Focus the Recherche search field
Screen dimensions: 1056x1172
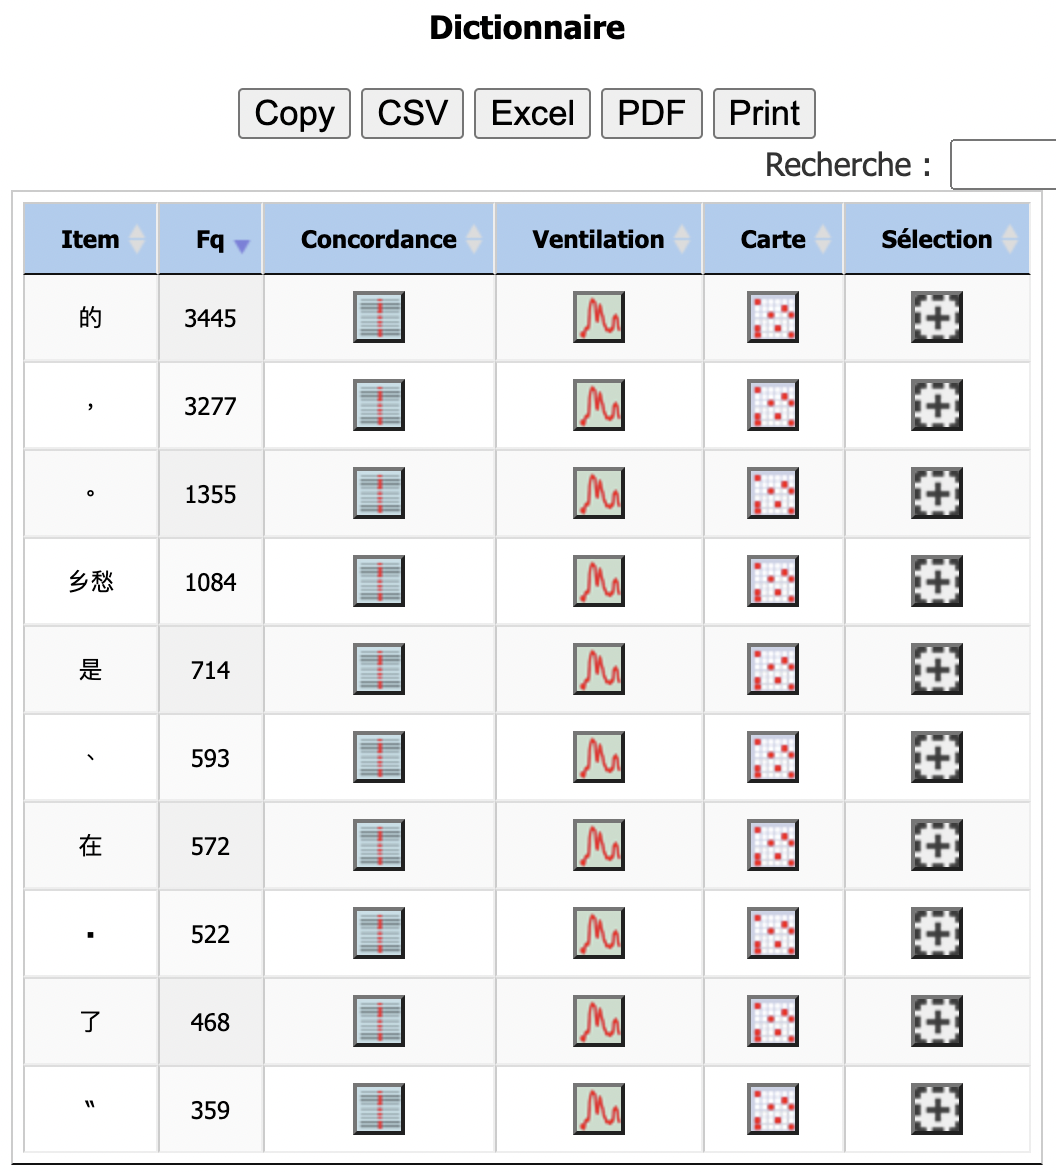click(1002, 165)
